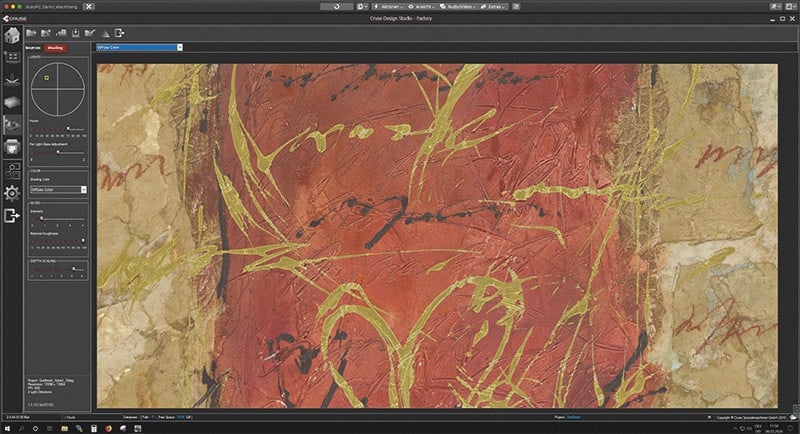Viewport: 800px width, 434px height.
Task: Click the small icon right of Extras menu
Action: pos(516,7)
